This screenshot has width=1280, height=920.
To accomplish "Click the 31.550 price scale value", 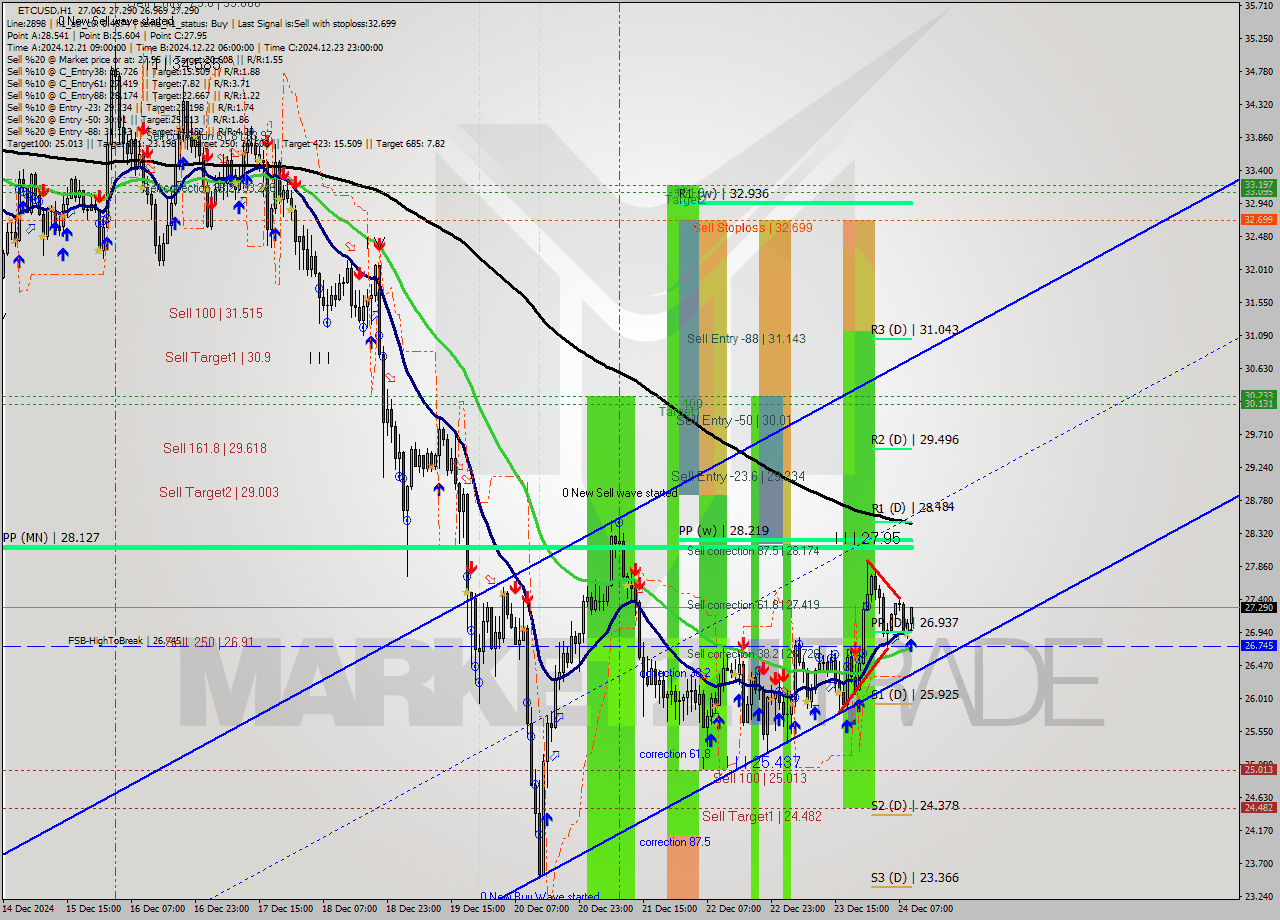I will [x=1258, y=302].
